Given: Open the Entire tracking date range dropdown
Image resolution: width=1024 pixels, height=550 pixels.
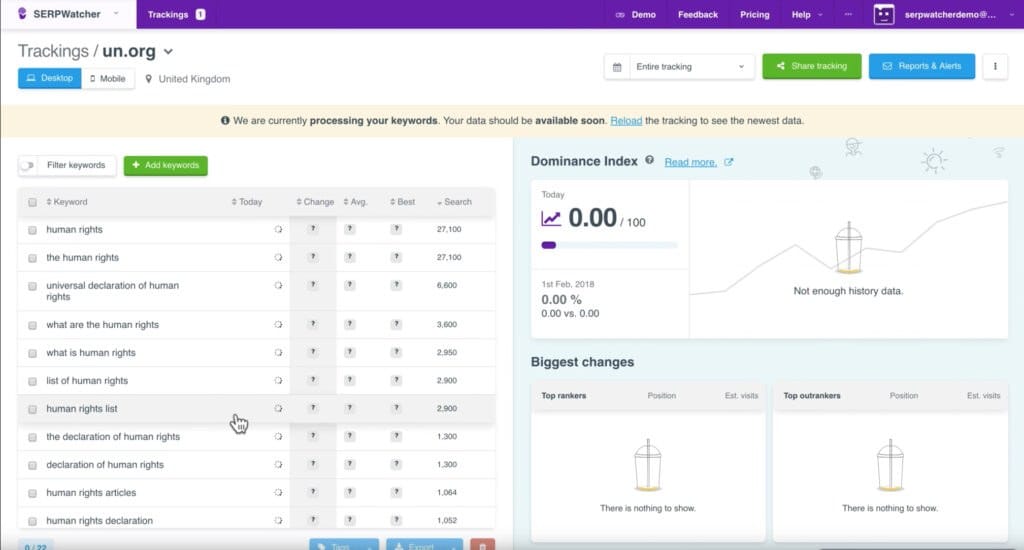Looking at the screenshot, I should click(x=690, y=67).
